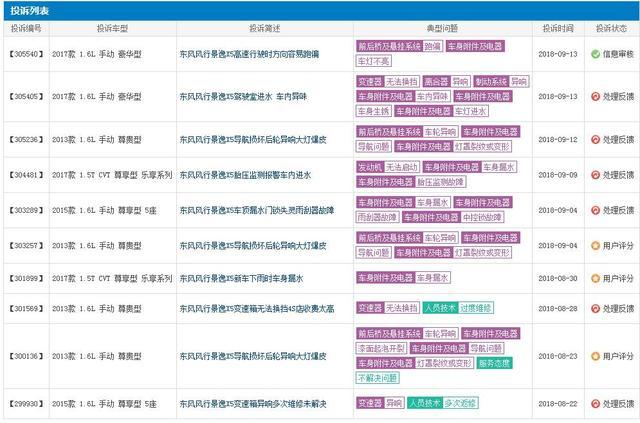Click red status icon in row 299930

(596, 404)
